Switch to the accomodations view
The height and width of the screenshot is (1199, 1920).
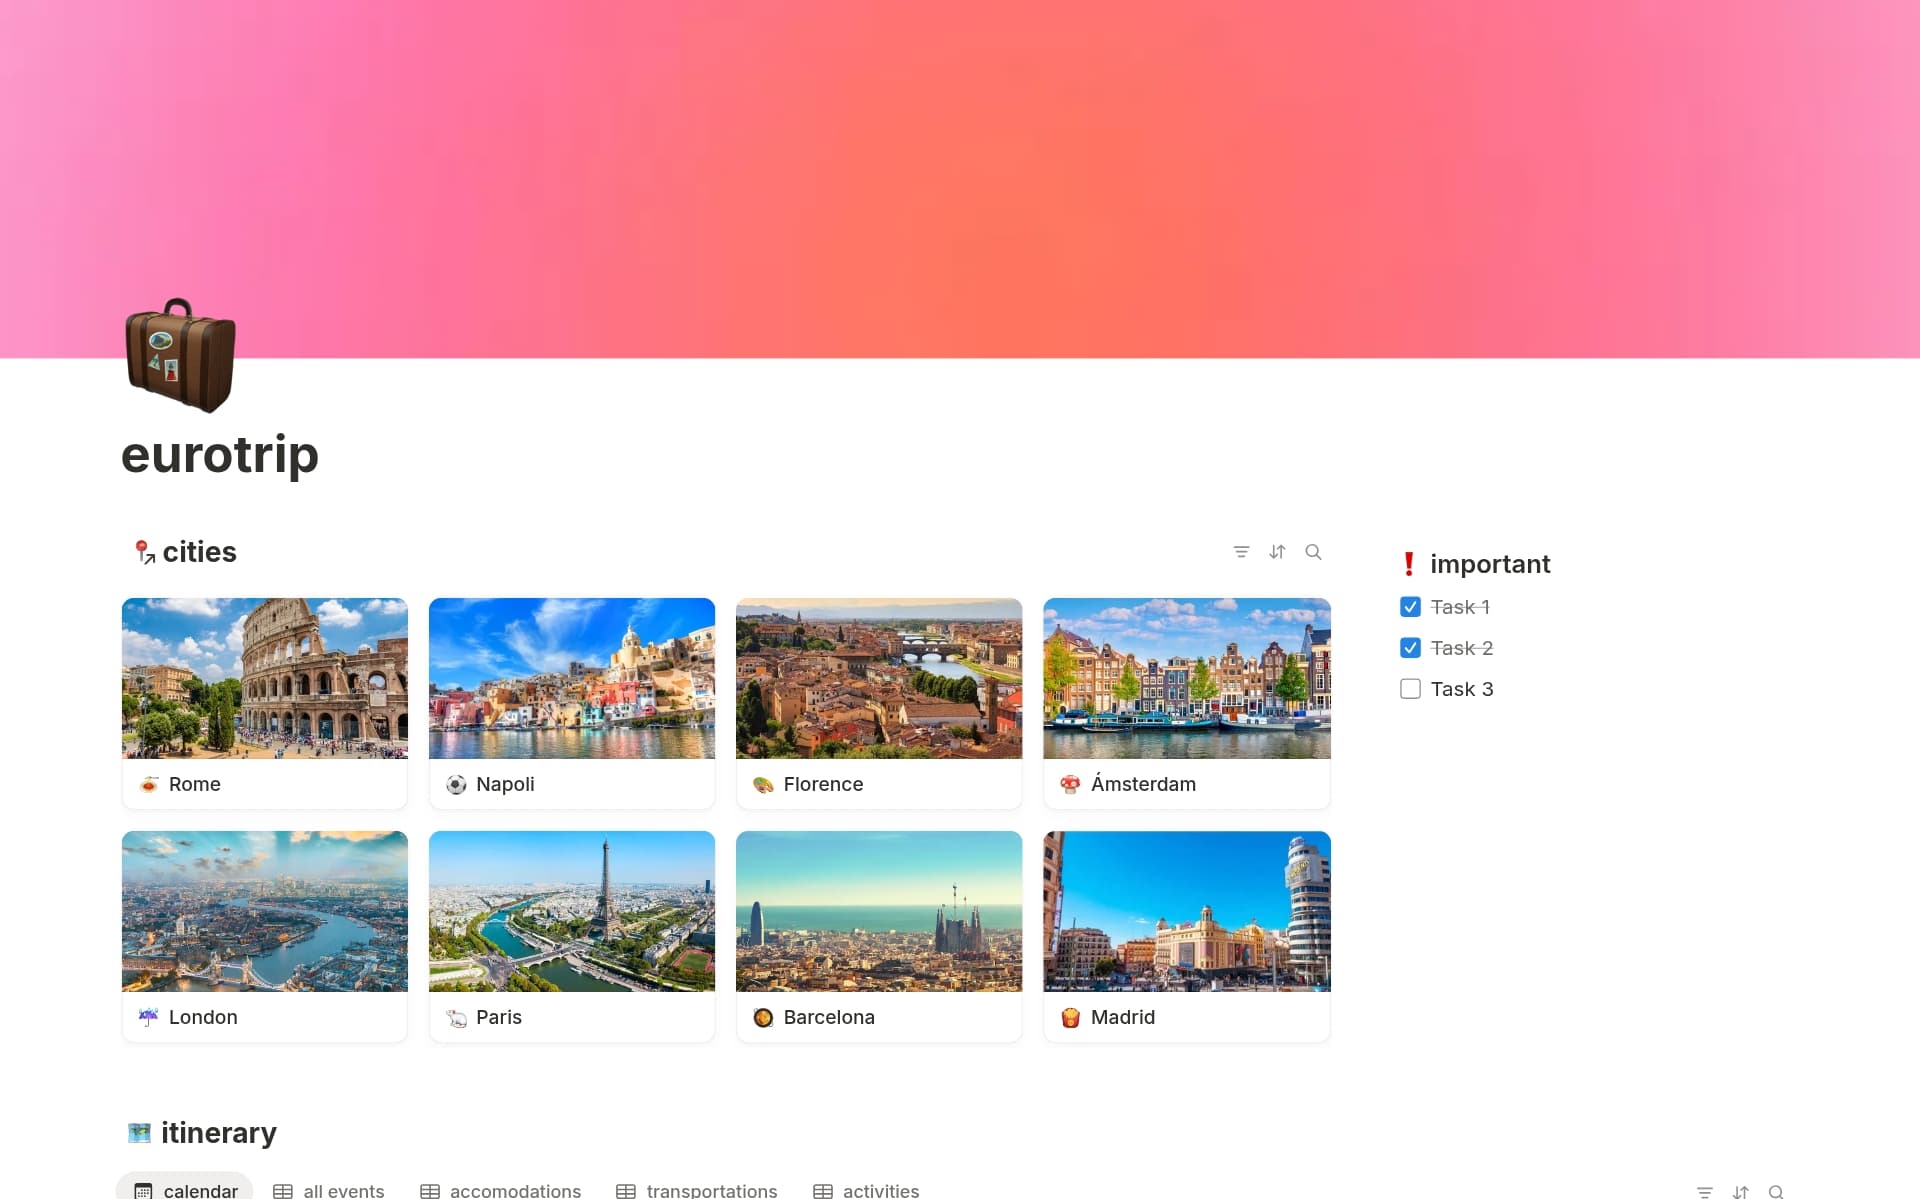tap(515, 1190)
